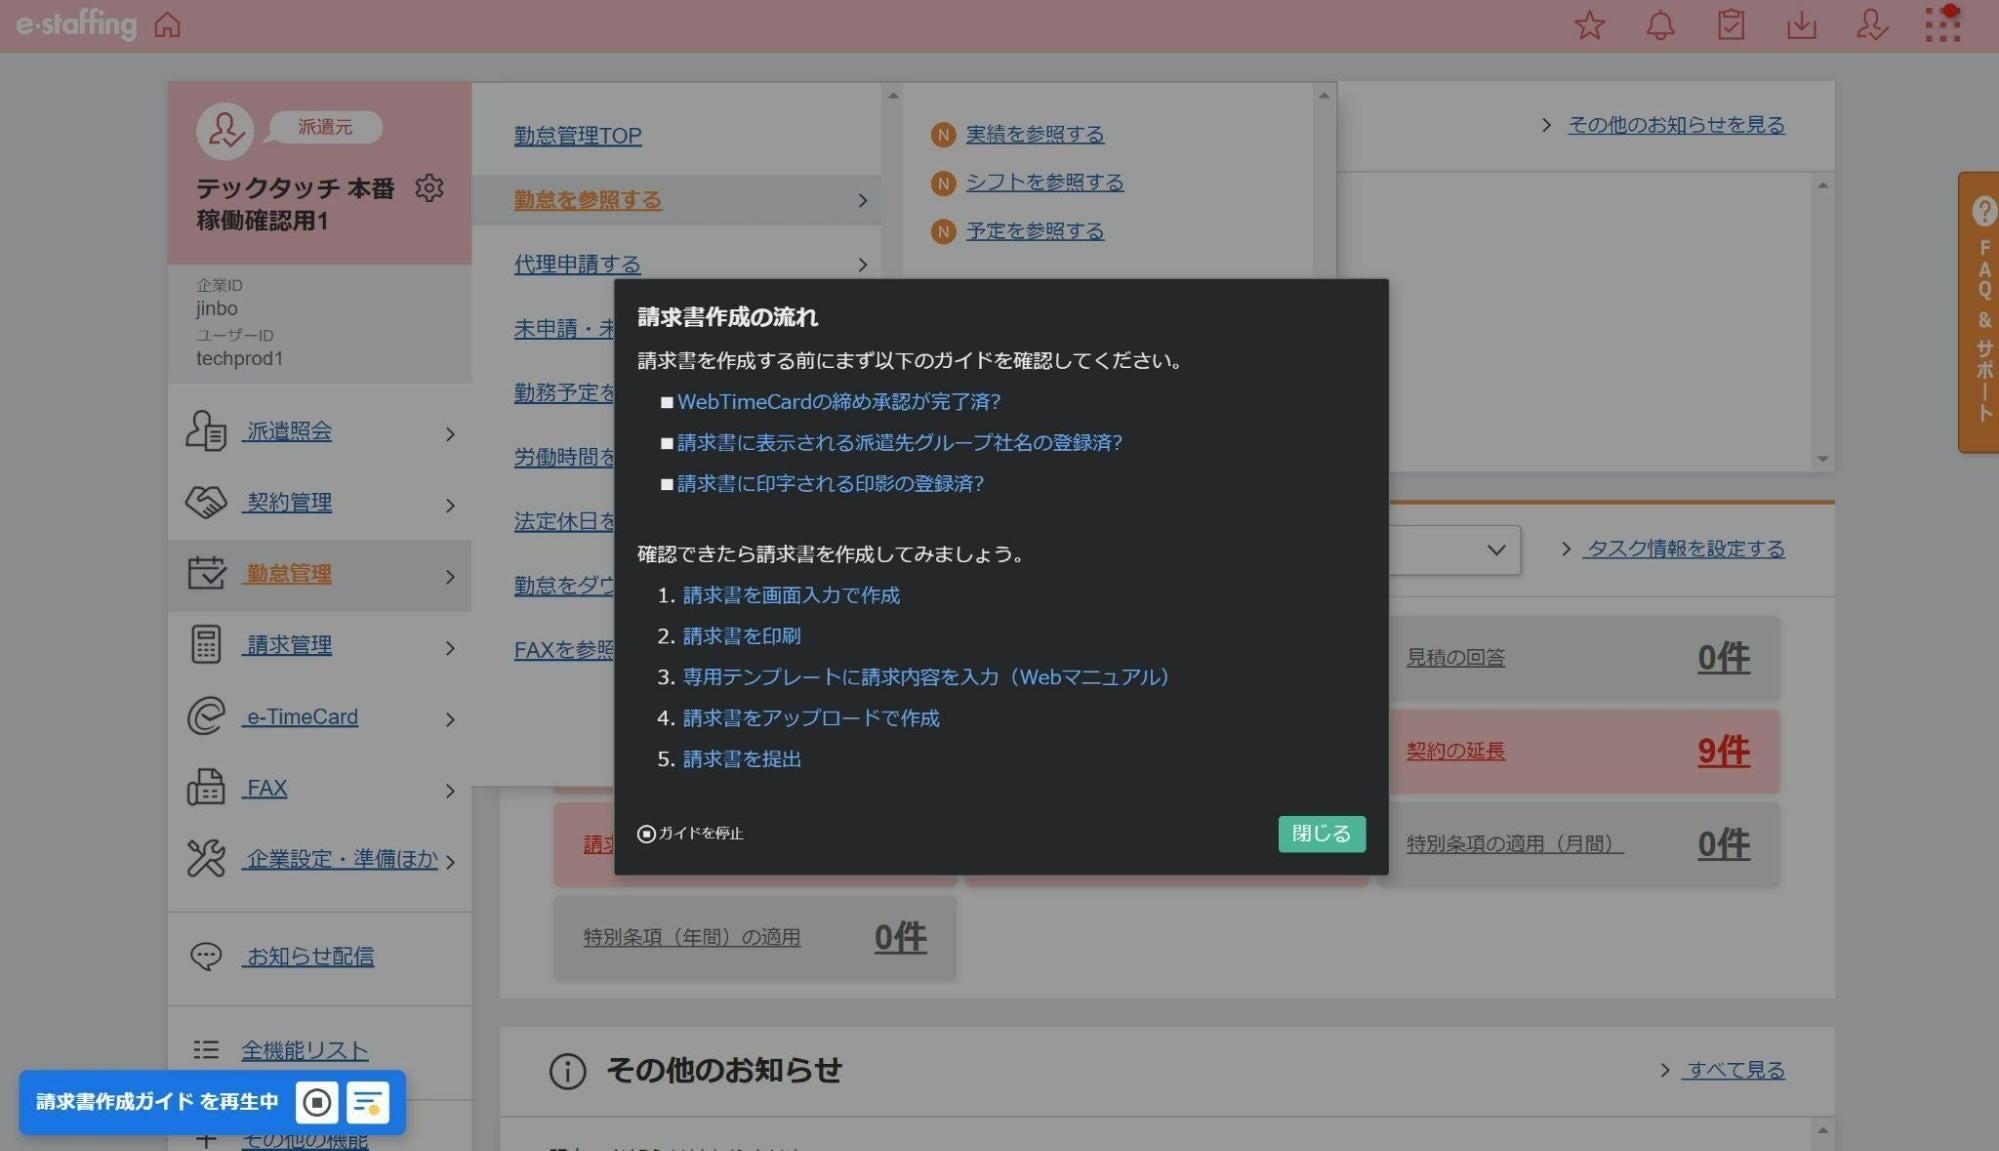Stop the playing guide via square stop icon
Image resolution: width=1999 pixels, height=1151 pixels.
pos(317,1102)
